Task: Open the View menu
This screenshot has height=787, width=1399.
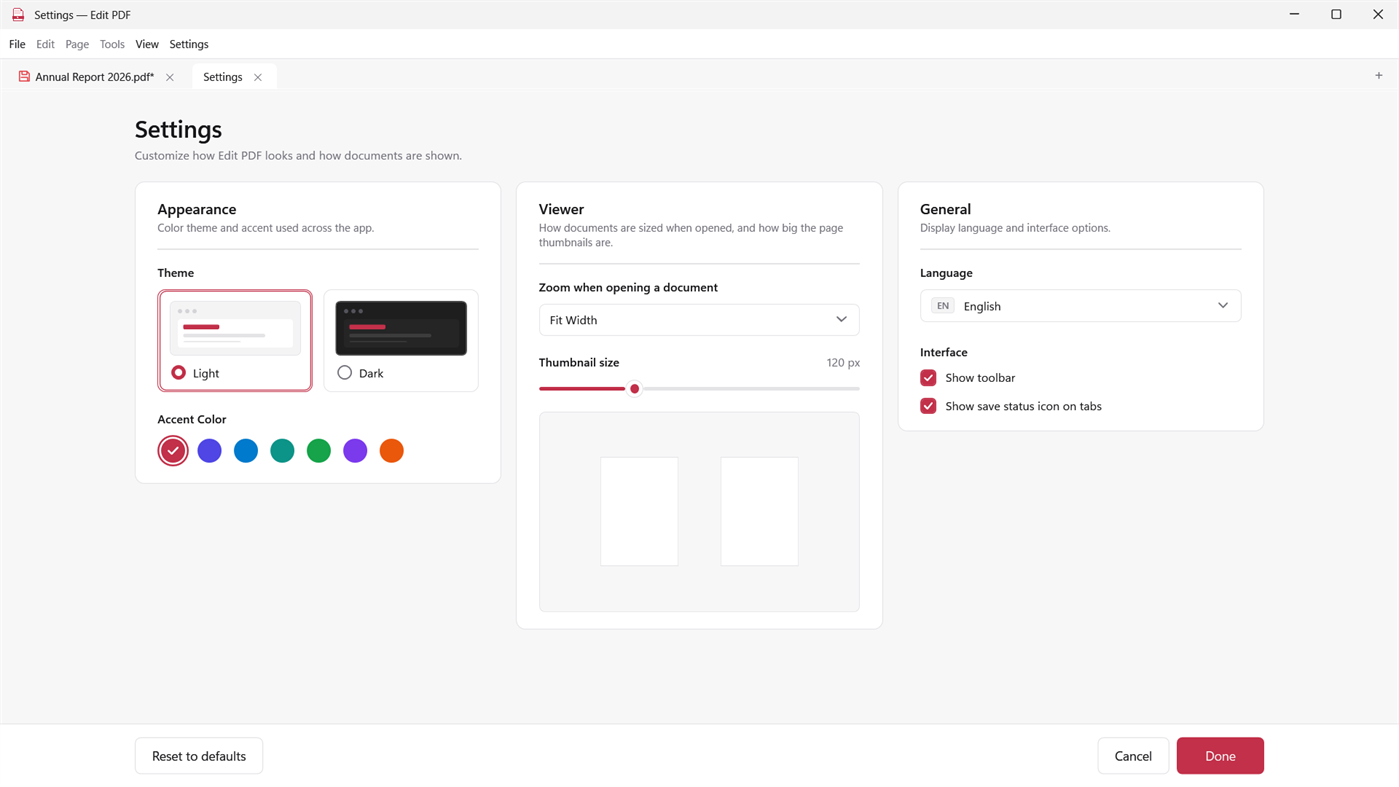Action: [x=147, y=44]
